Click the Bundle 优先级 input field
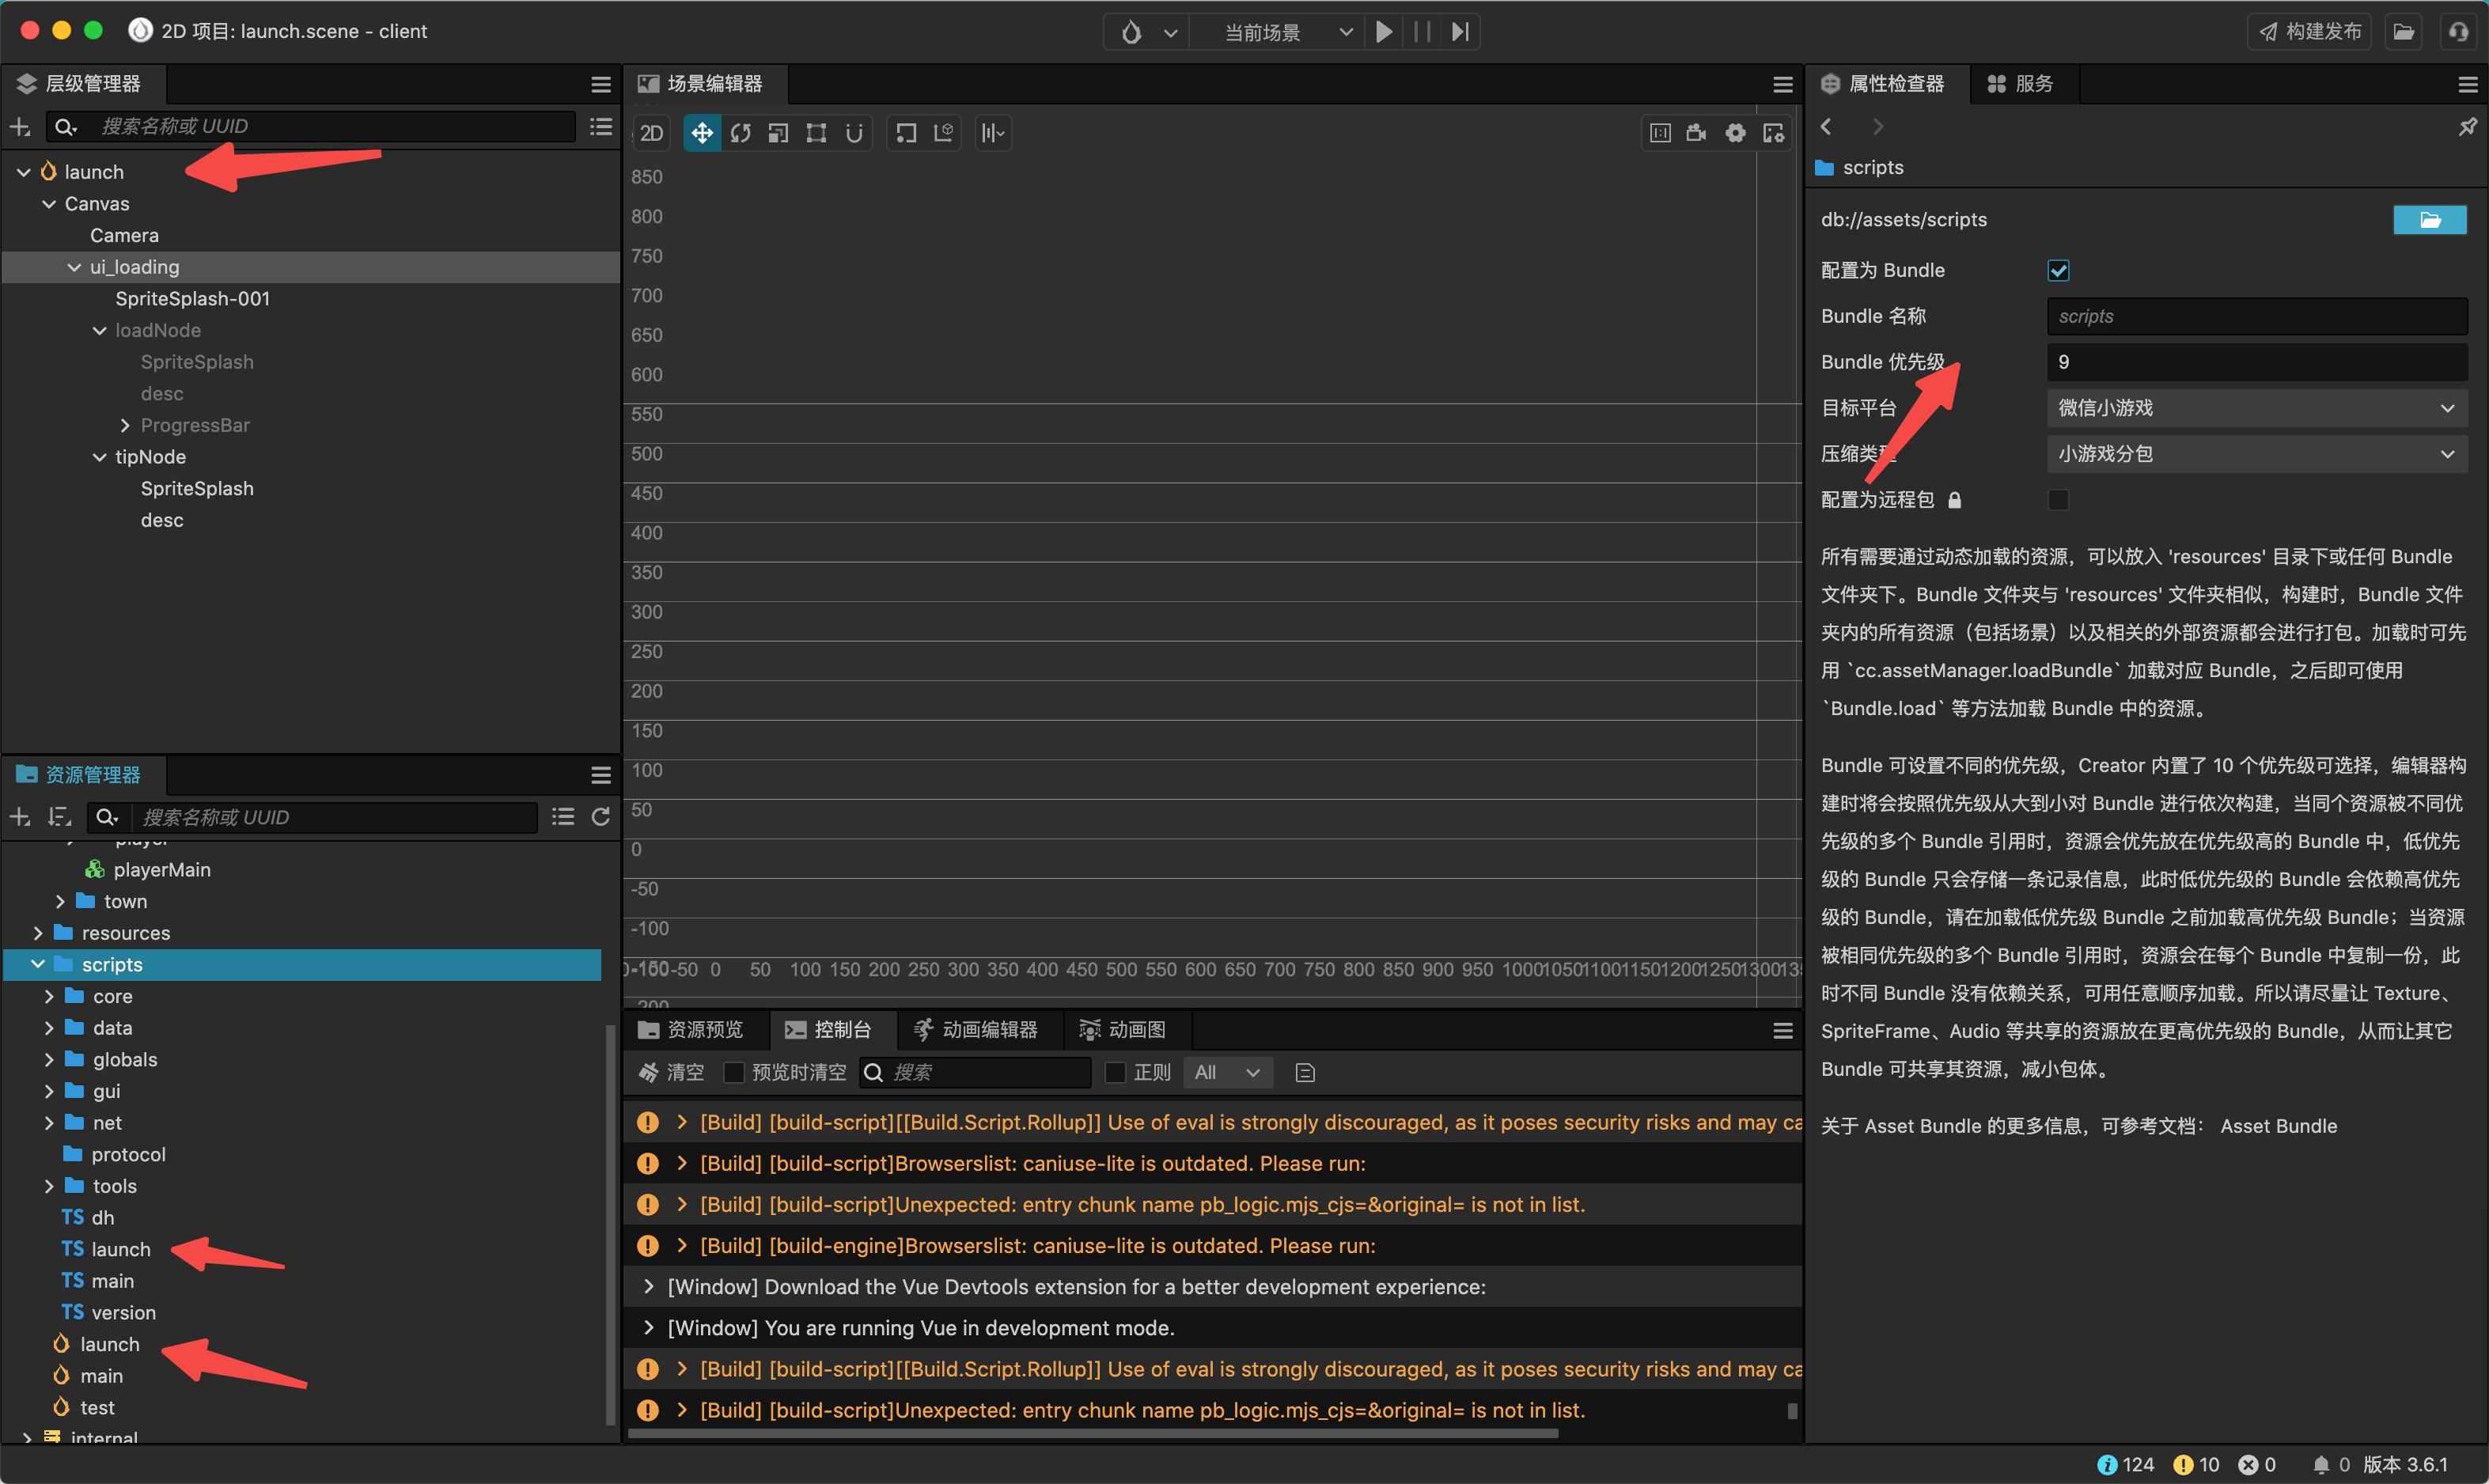Image resolution: width=2489 pixels, height=1484 pixels. (x=2256, y=362)
